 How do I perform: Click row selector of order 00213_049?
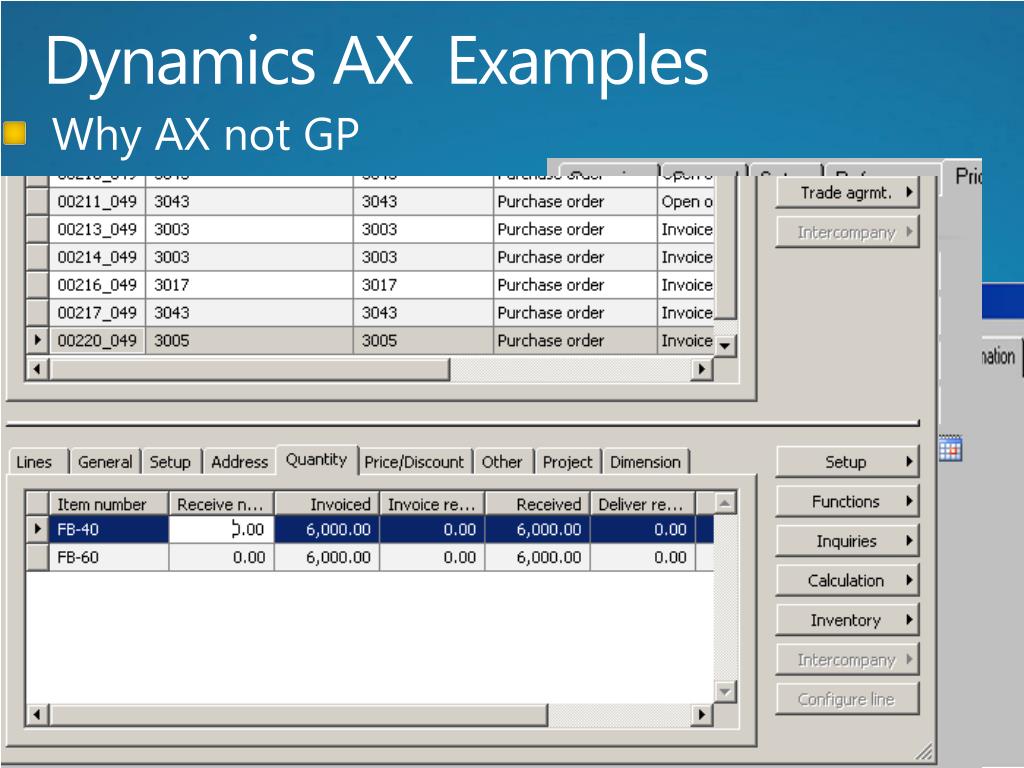click(37, 229)
